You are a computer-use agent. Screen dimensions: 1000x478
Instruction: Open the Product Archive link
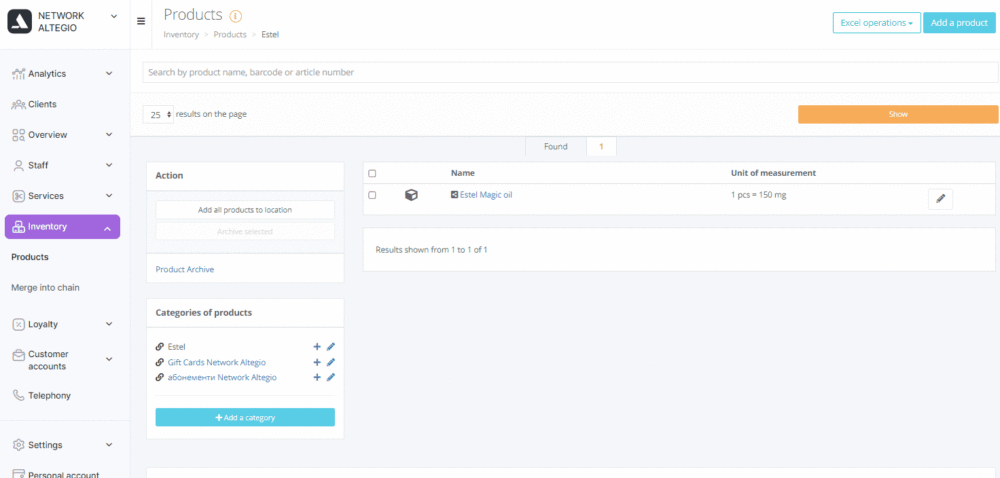[185, 270]
